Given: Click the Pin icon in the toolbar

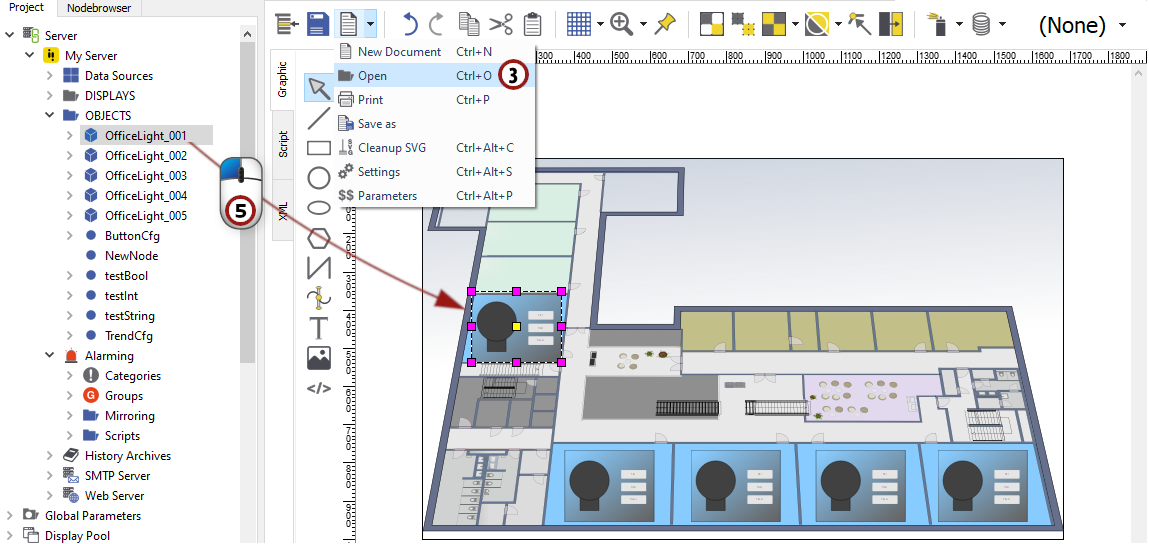Looking at the screenshot, I should pyautogui.click(x=665, y=24).
